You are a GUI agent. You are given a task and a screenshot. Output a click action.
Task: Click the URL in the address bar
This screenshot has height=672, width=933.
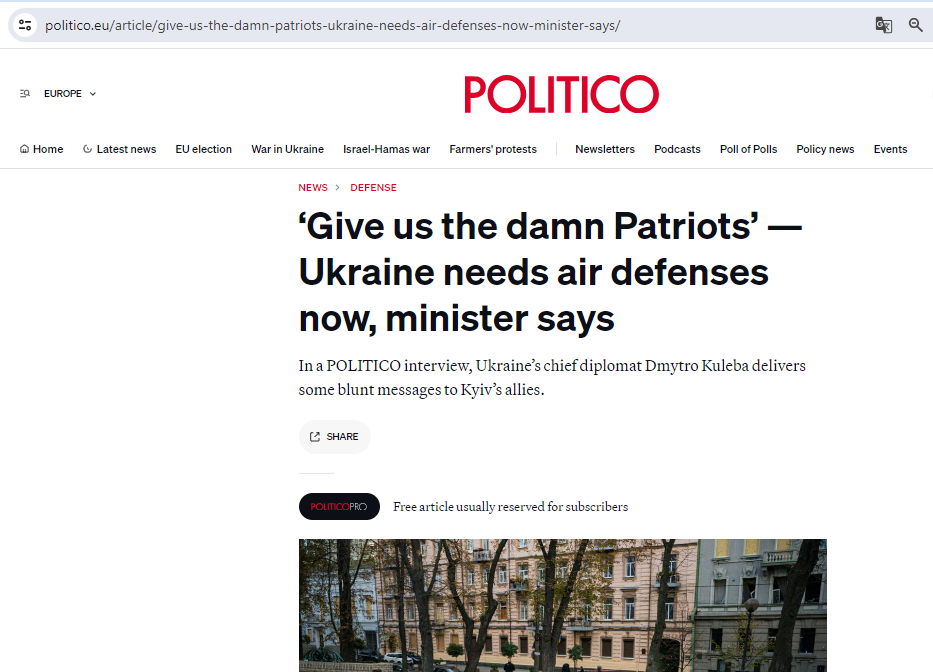(333, 25)
